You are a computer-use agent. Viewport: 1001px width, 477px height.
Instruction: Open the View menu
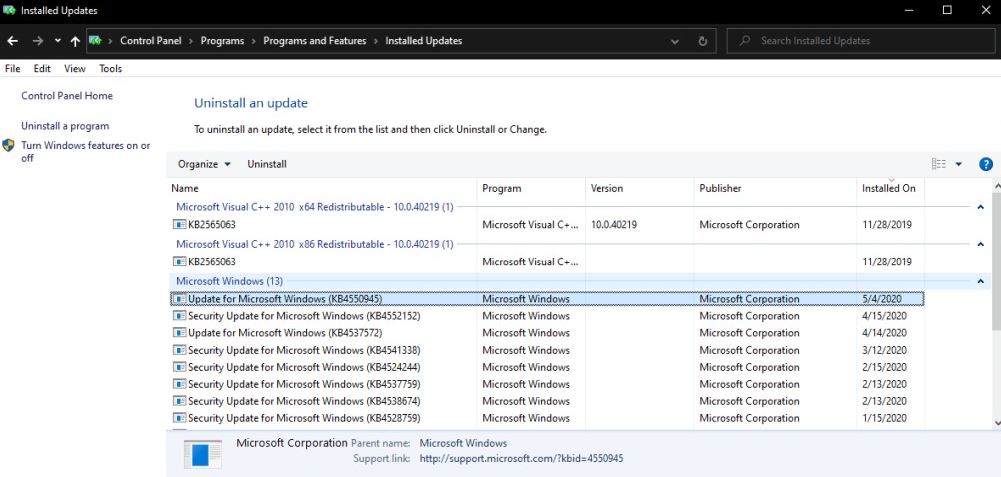75,68
